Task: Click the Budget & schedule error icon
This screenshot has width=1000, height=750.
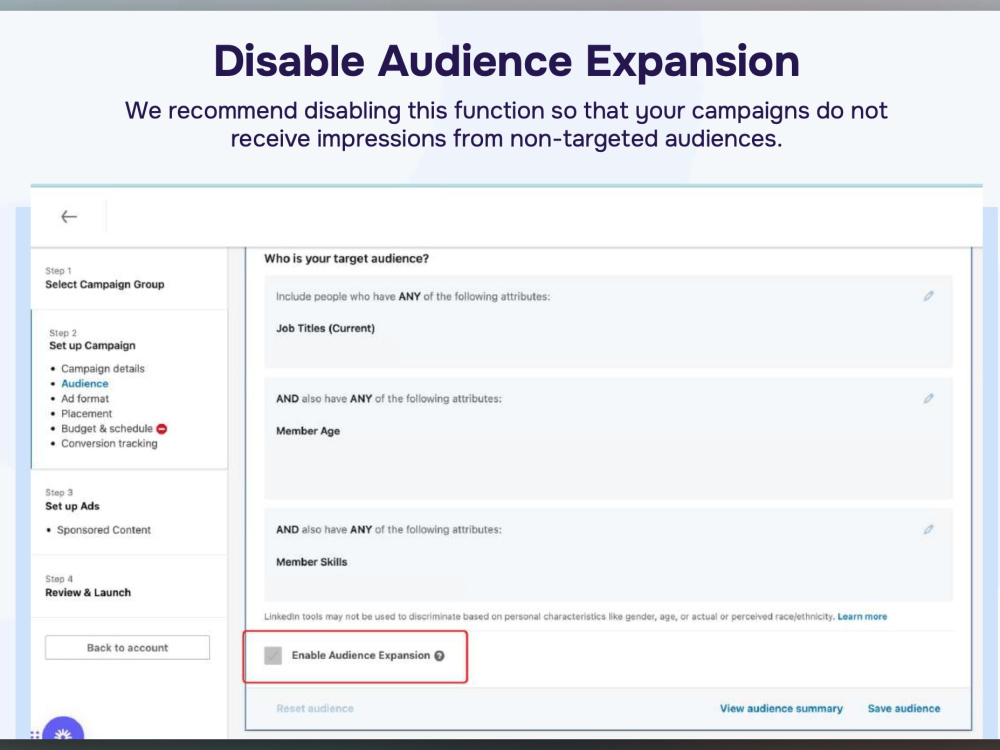Action: coord(162,429)
